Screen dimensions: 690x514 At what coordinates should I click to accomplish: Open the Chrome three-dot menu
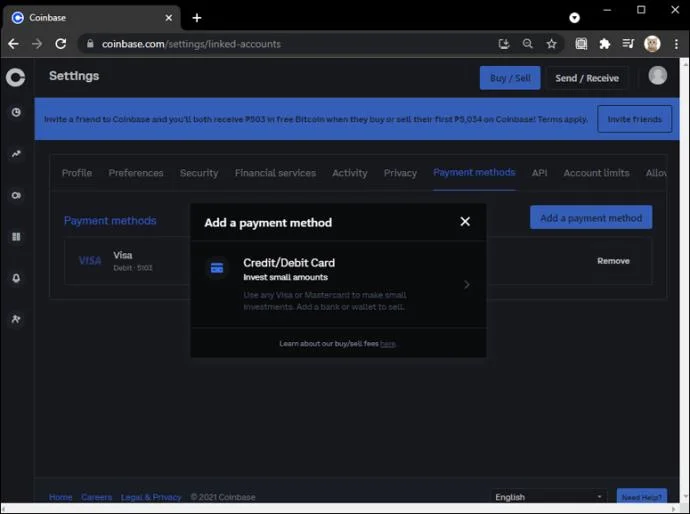pyautogui.click(x=676, y=44)
